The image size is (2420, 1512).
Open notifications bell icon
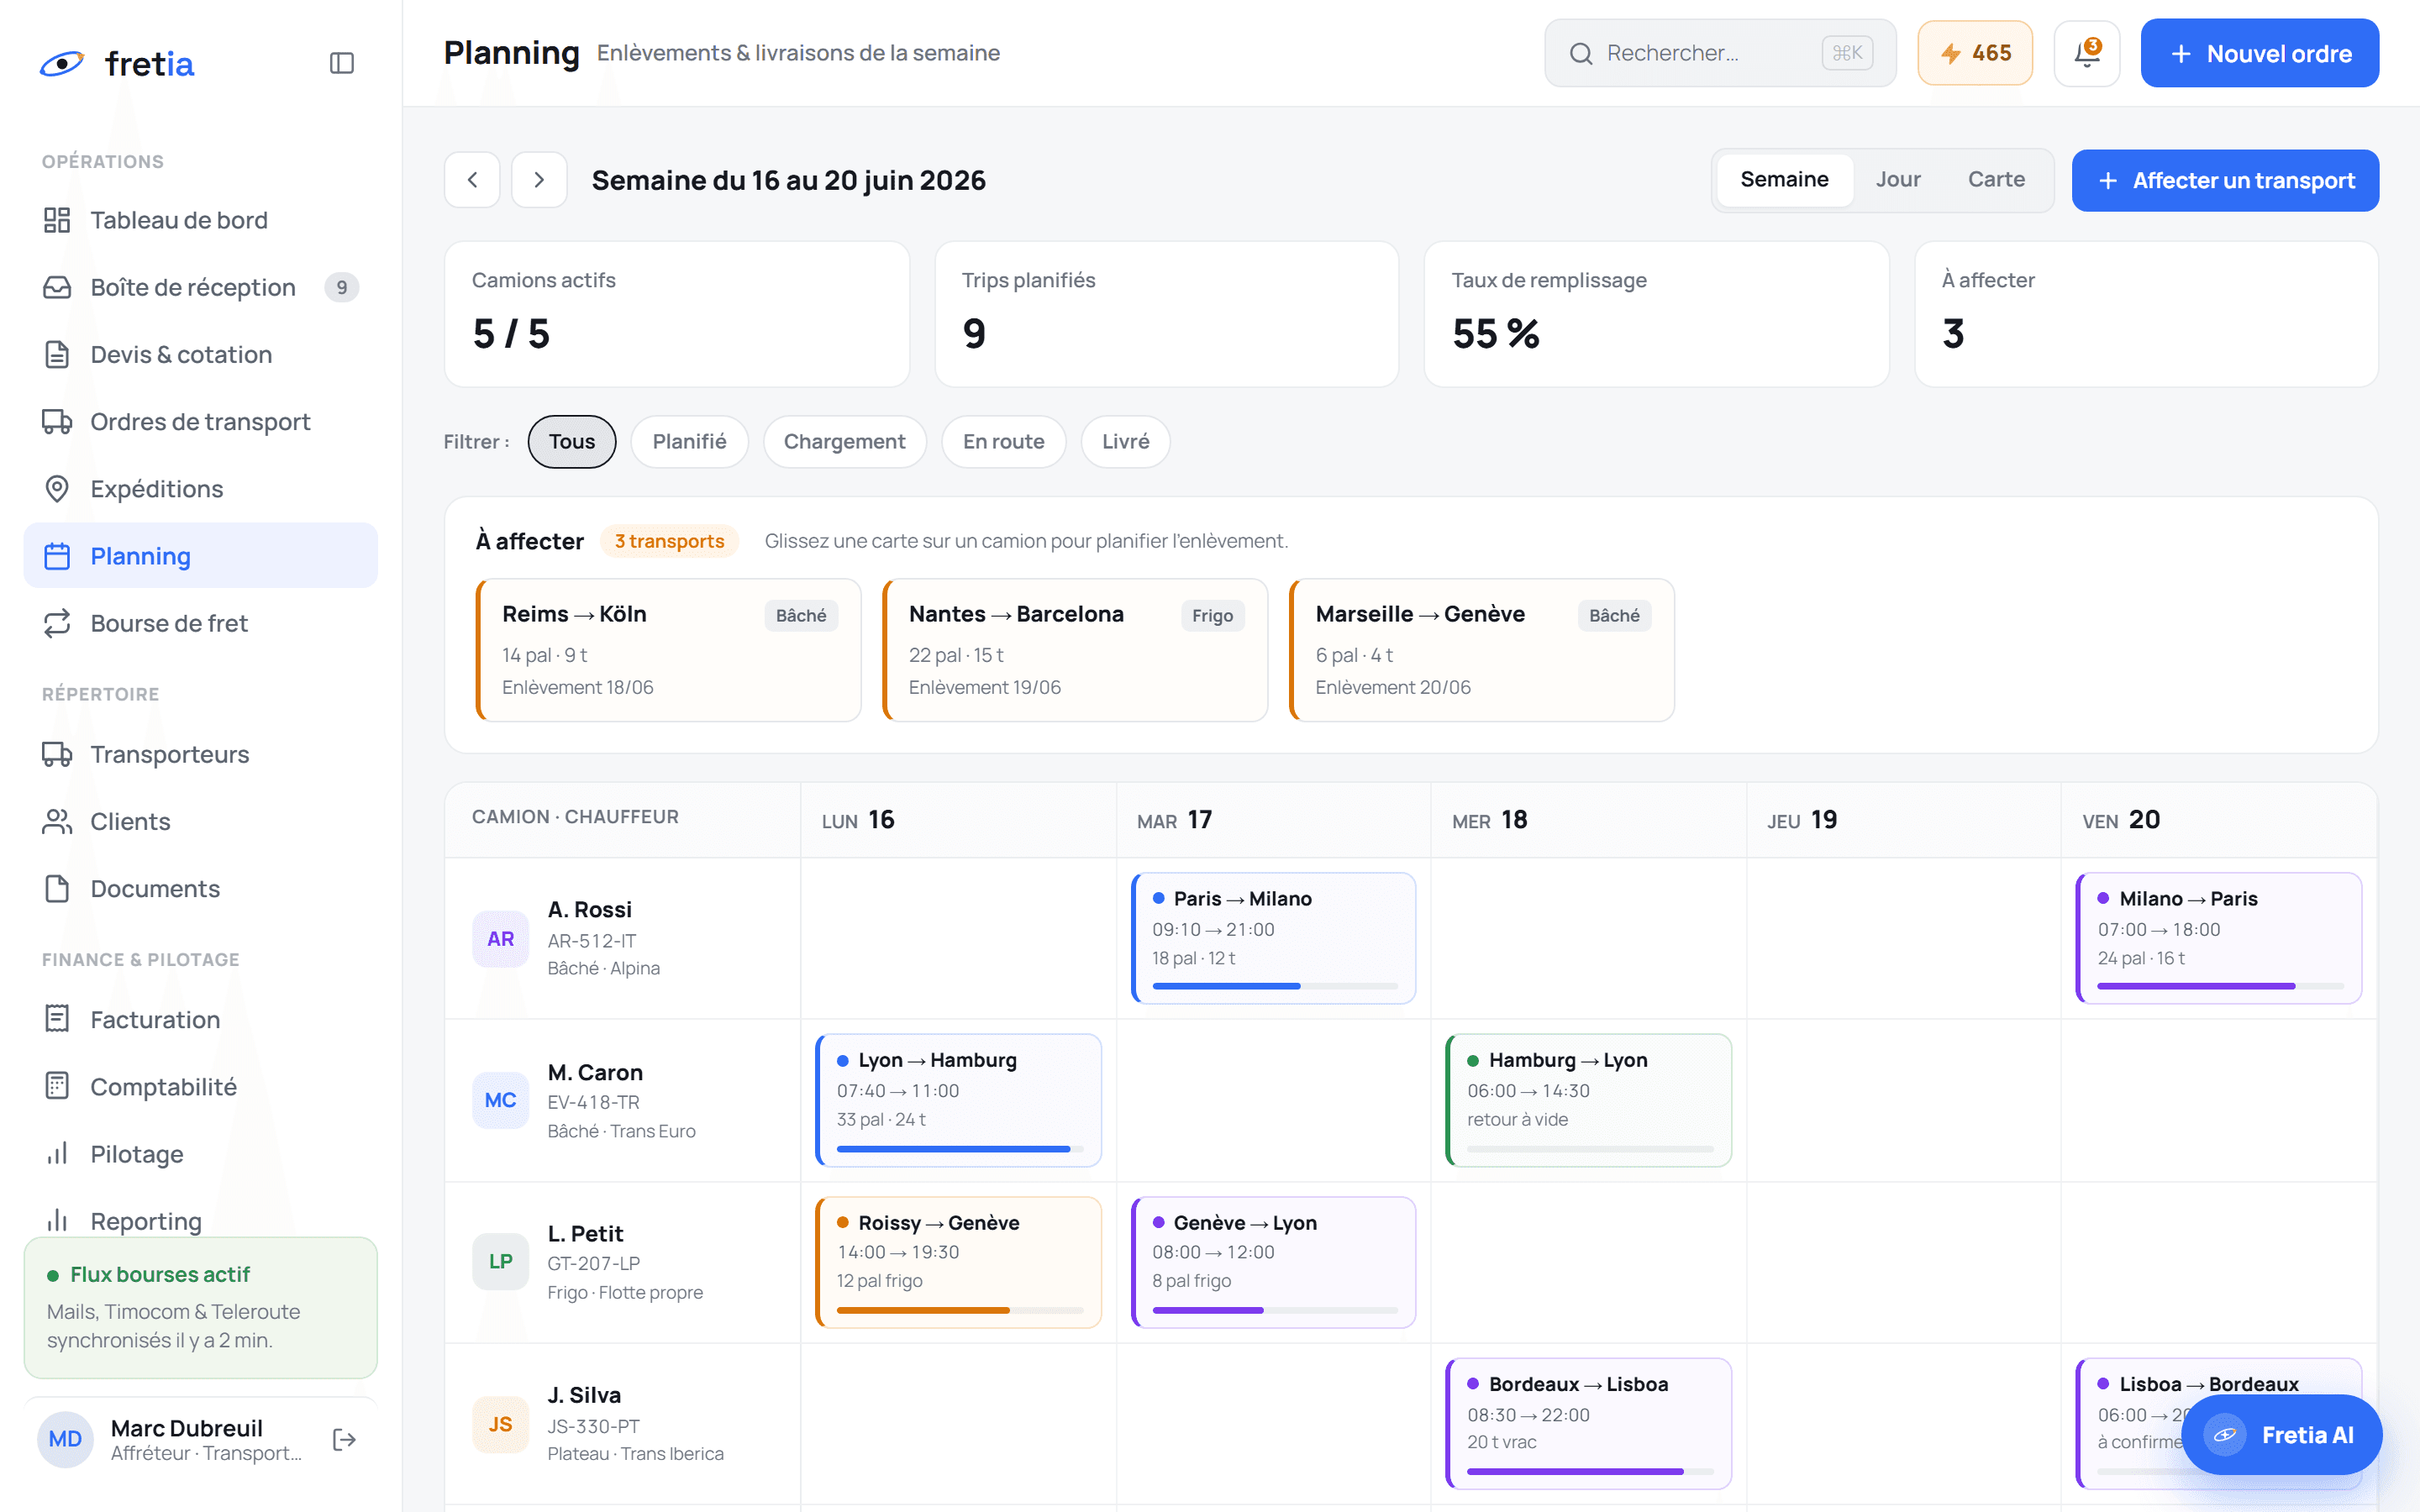tap(2087, 53)
